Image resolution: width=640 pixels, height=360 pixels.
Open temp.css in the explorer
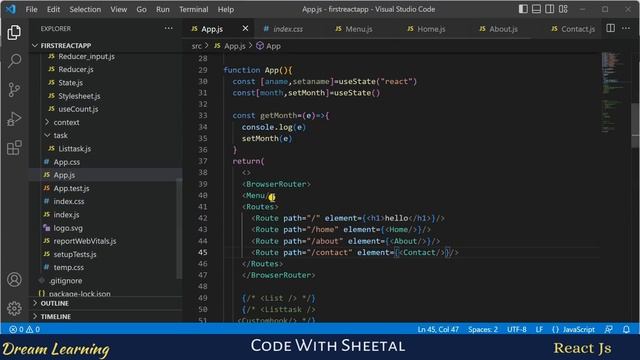[x=68, y=267]
